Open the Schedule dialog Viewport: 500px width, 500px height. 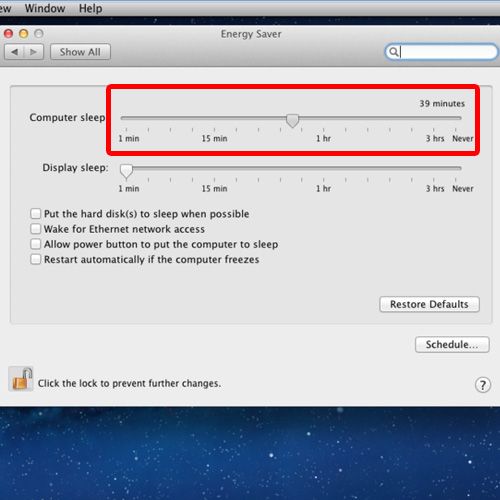[x=452, y=344]
